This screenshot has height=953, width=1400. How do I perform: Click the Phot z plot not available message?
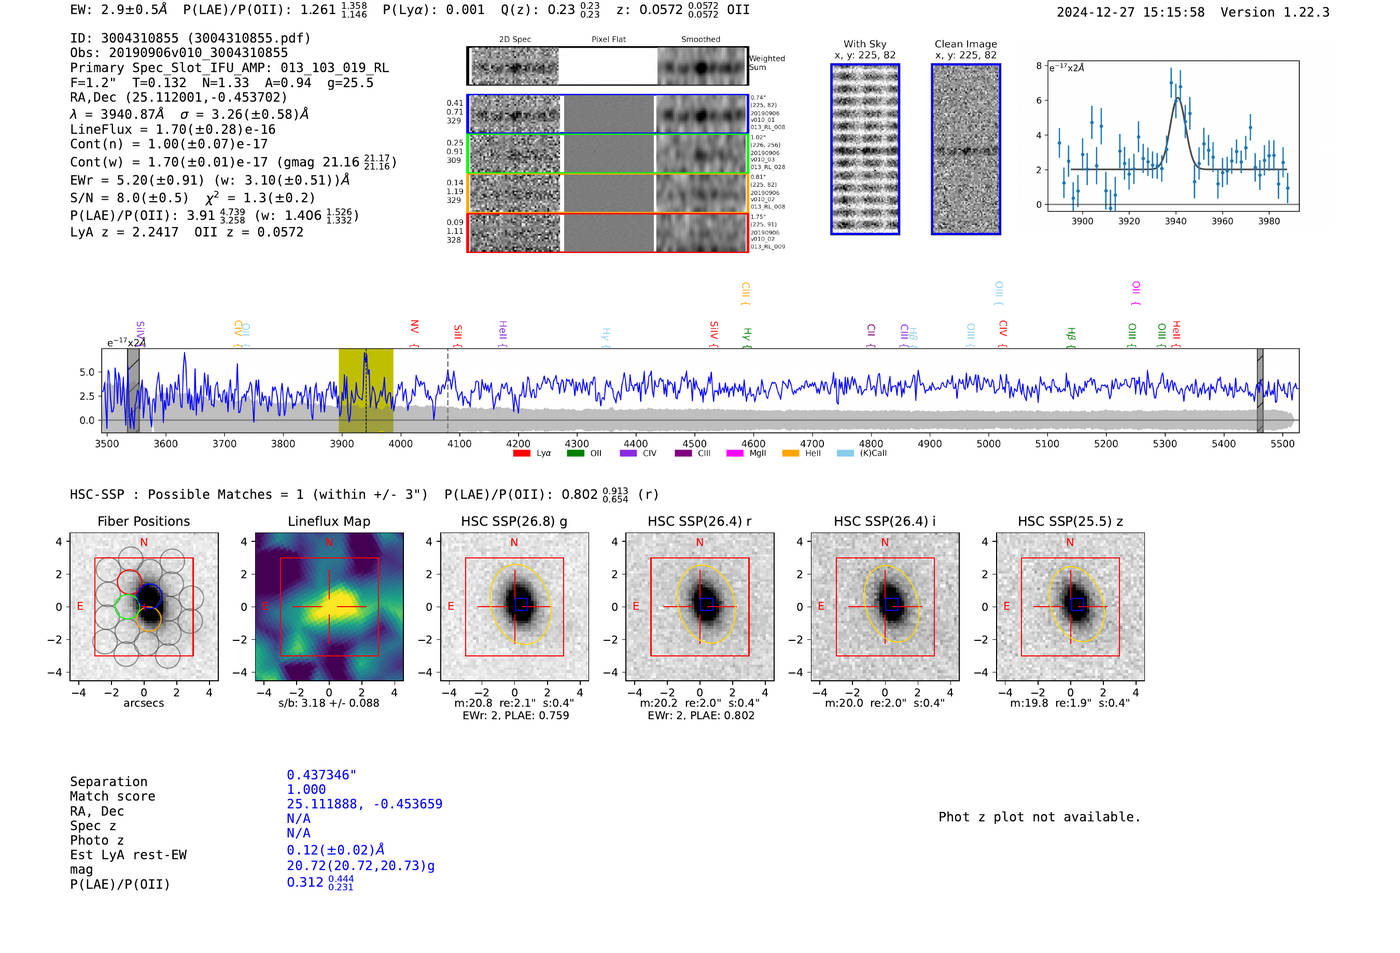[1039, 817]
